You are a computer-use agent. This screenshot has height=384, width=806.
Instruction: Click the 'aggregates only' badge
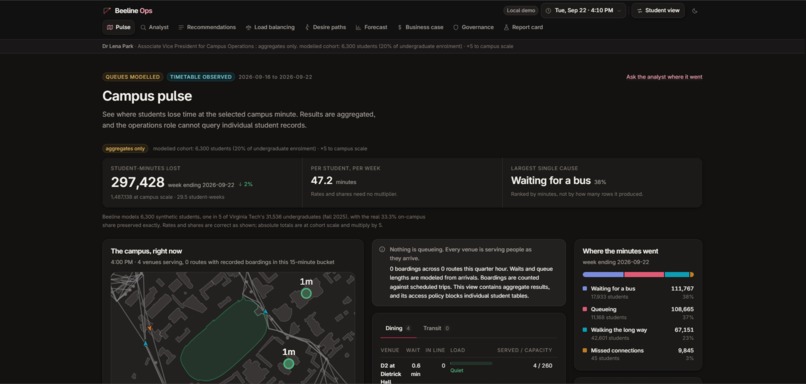point(125,149)
